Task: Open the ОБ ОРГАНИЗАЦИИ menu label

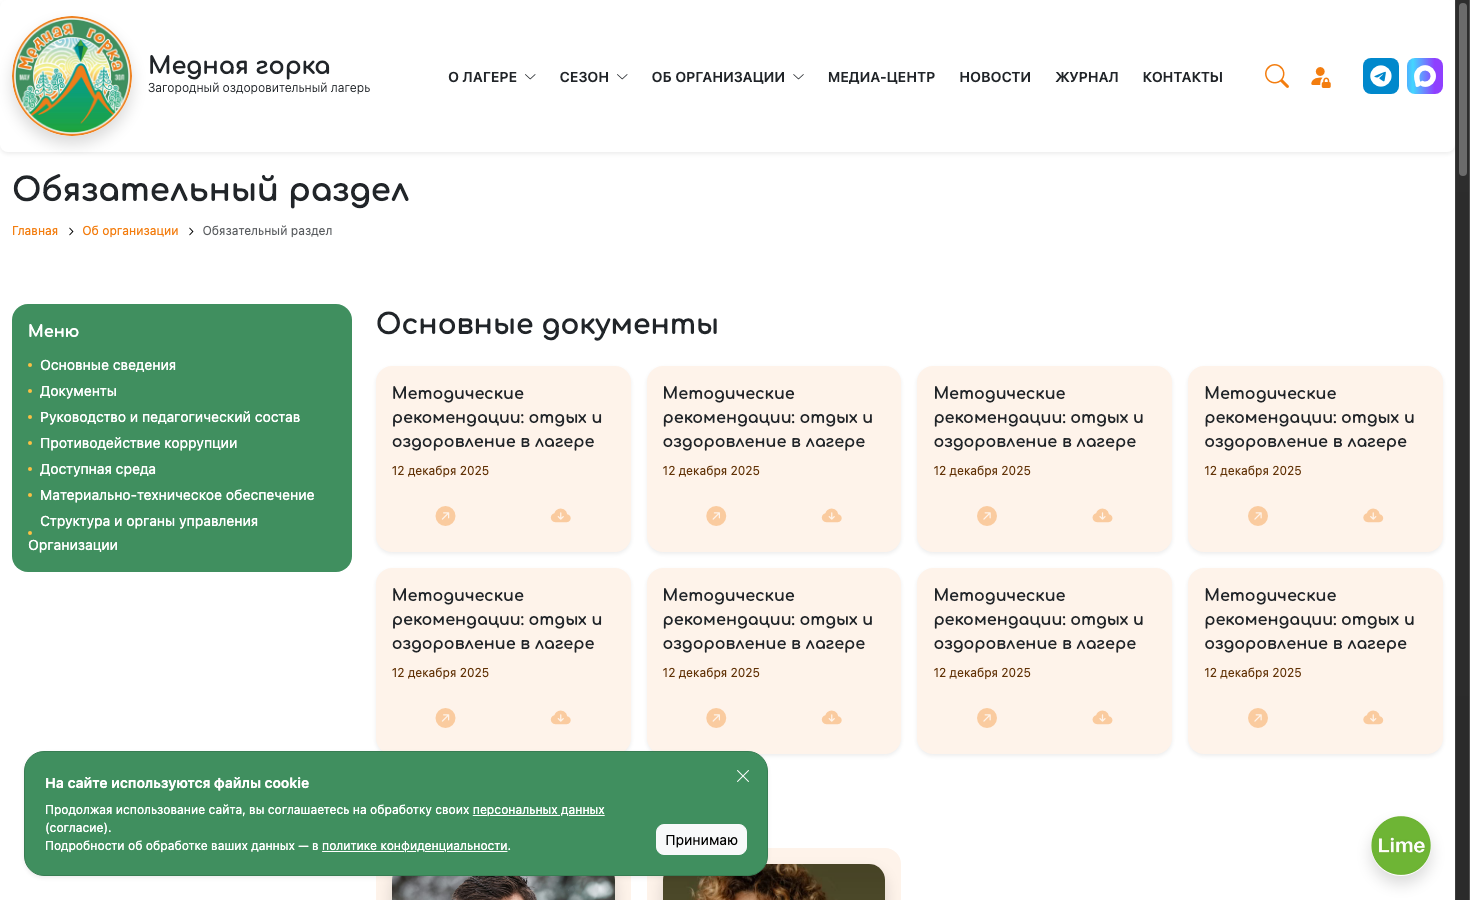Action: click(x=718, y=77)
